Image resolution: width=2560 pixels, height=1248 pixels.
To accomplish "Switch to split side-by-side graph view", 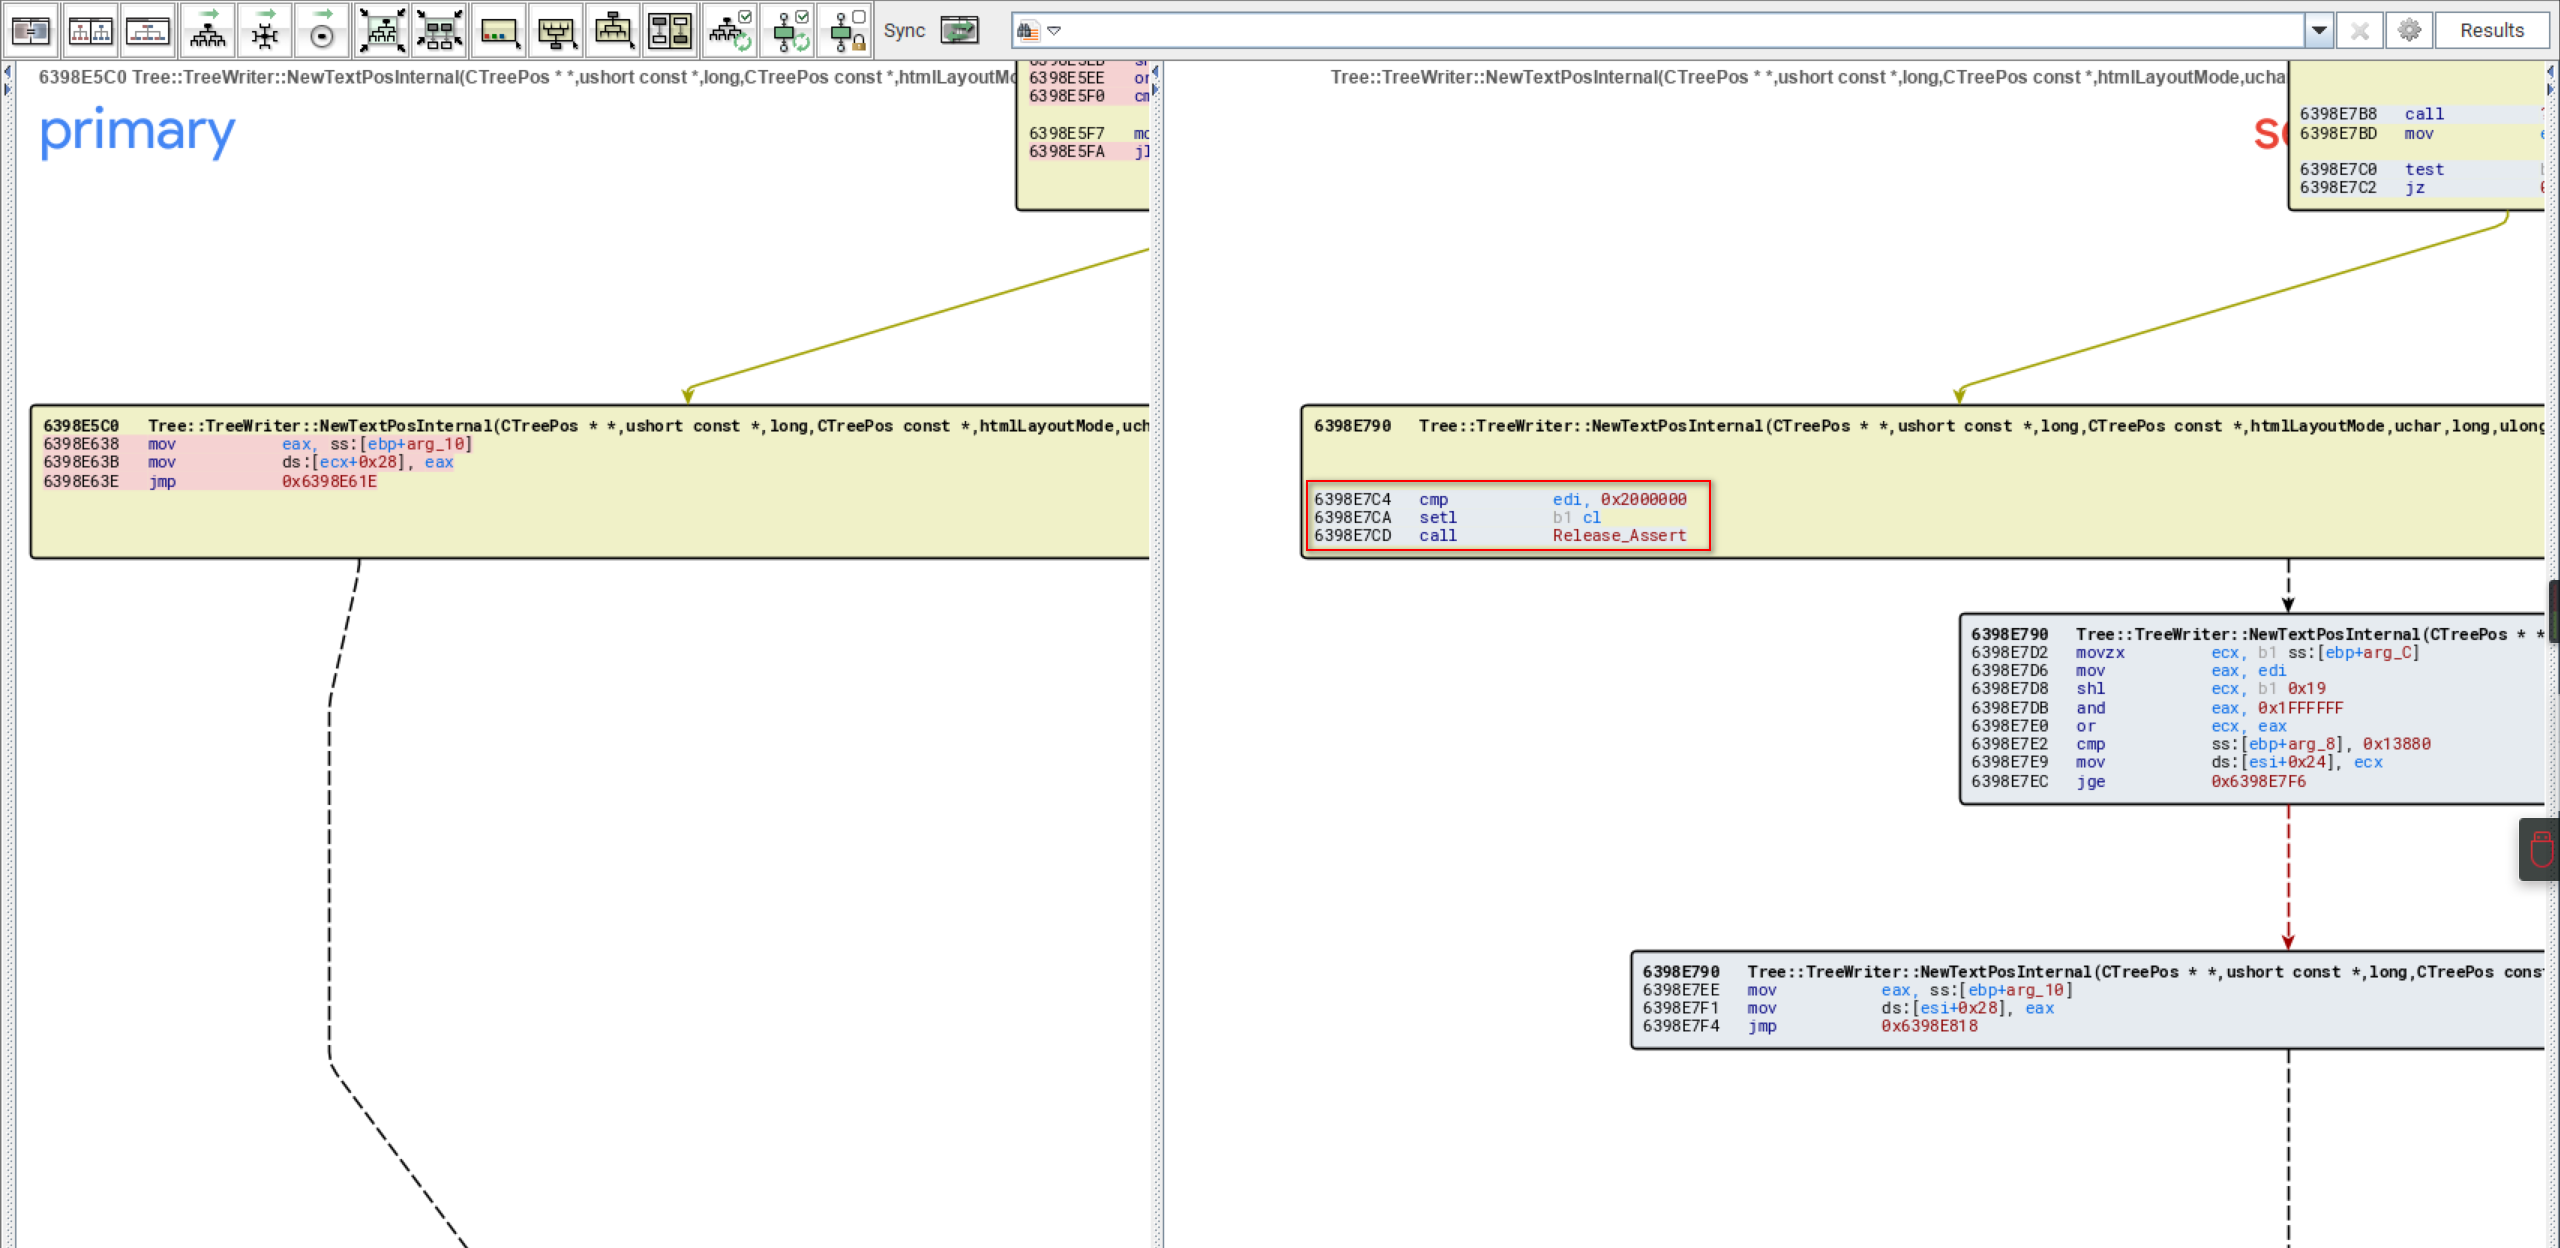I will [90, 31].
